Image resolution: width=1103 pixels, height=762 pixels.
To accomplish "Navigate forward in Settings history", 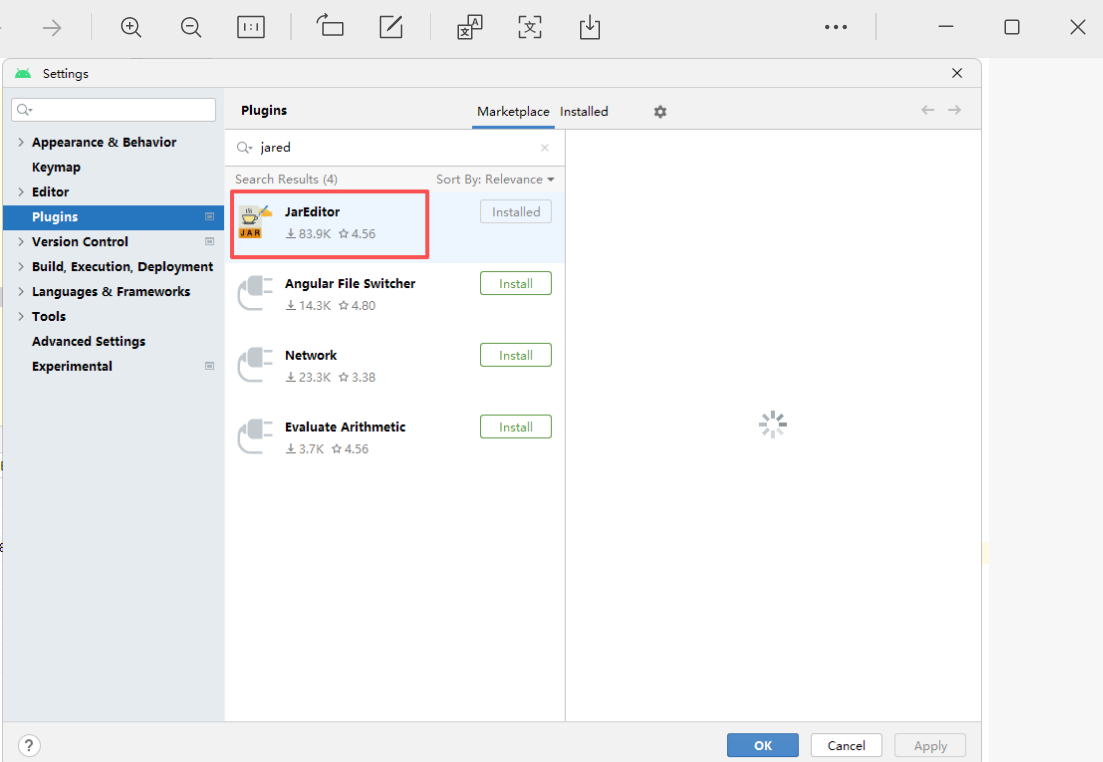I will [955, 110].
